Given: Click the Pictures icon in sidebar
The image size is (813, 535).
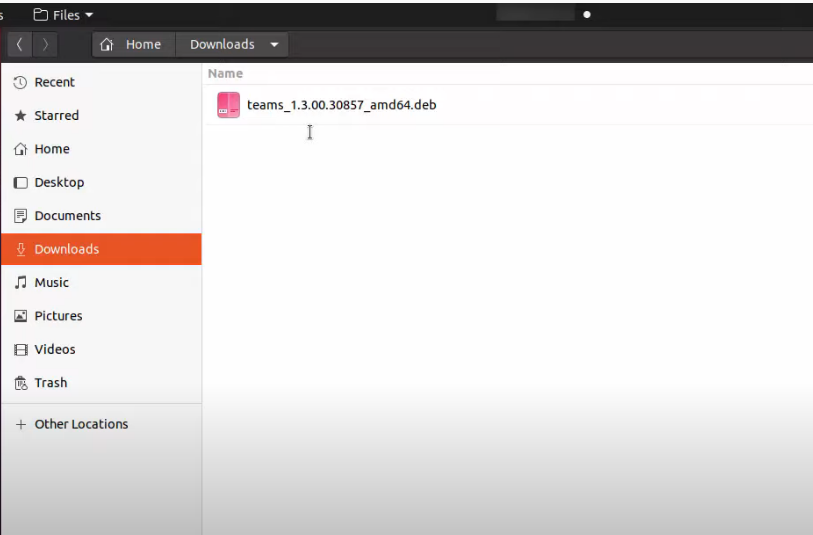Looking at the screenshot, I should pyautogui.click(x=20, y=316).
